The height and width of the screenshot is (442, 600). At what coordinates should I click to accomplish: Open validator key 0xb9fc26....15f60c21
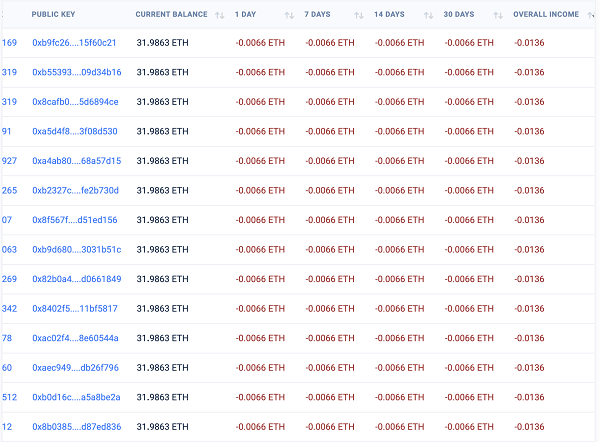coord(74,43)
